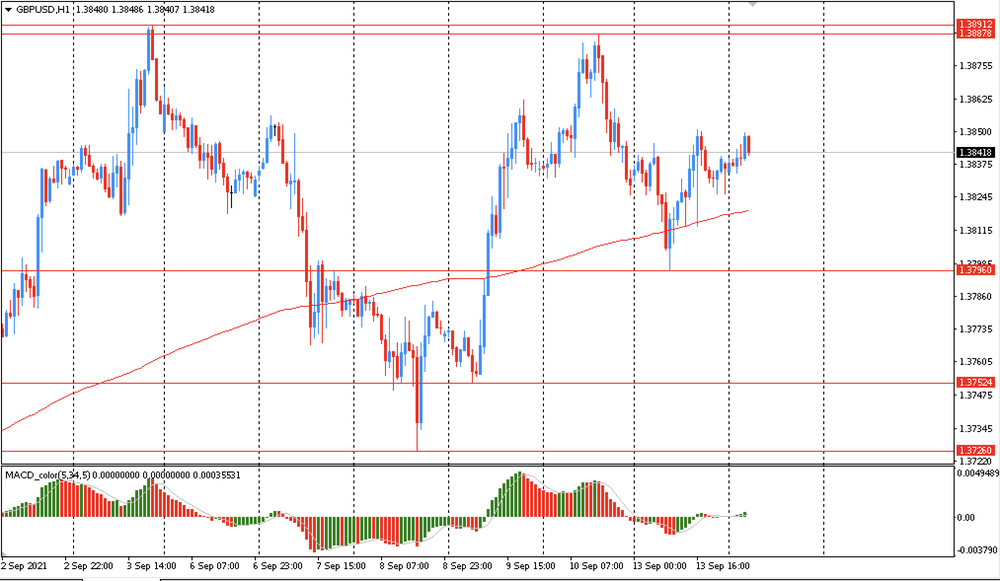Screen dimensions: 1000x581
Task: Click the chart shift marker triangle at top
Action: coord(753,4)
